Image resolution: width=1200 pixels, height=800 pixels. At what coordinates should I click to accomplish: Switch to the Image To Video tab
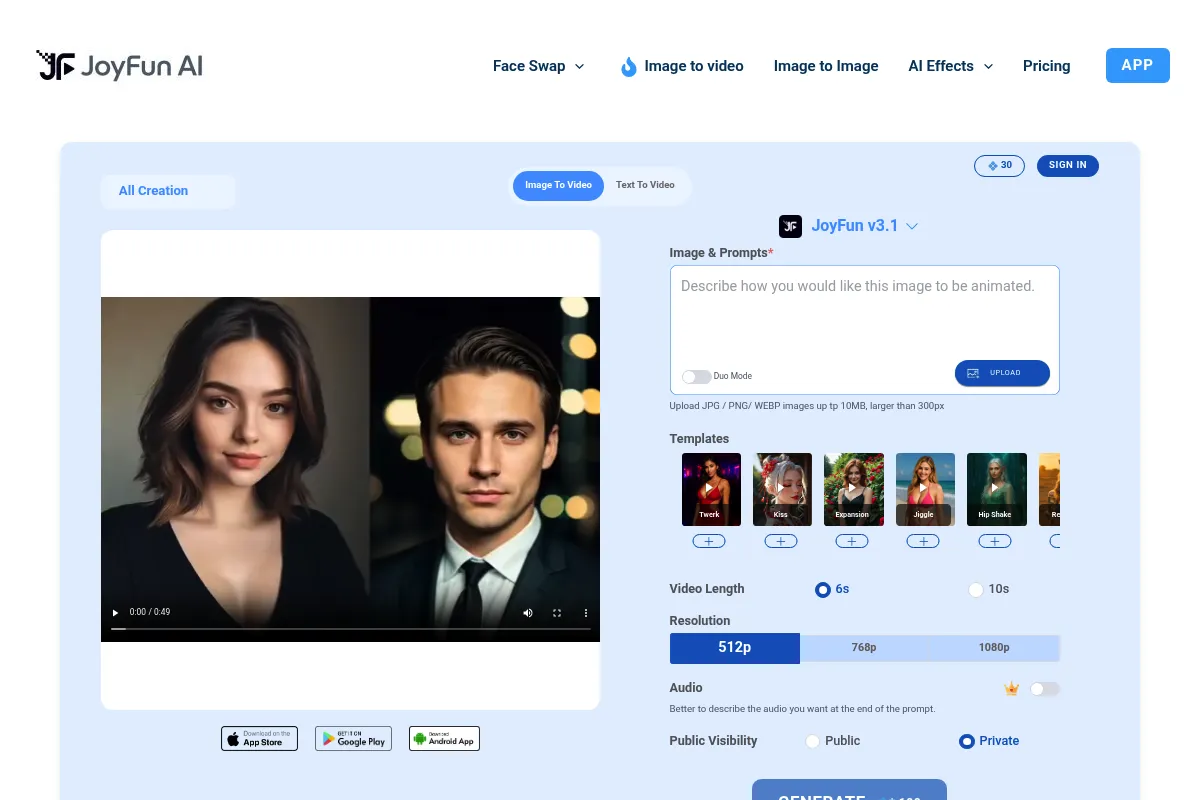coord(558,185)
